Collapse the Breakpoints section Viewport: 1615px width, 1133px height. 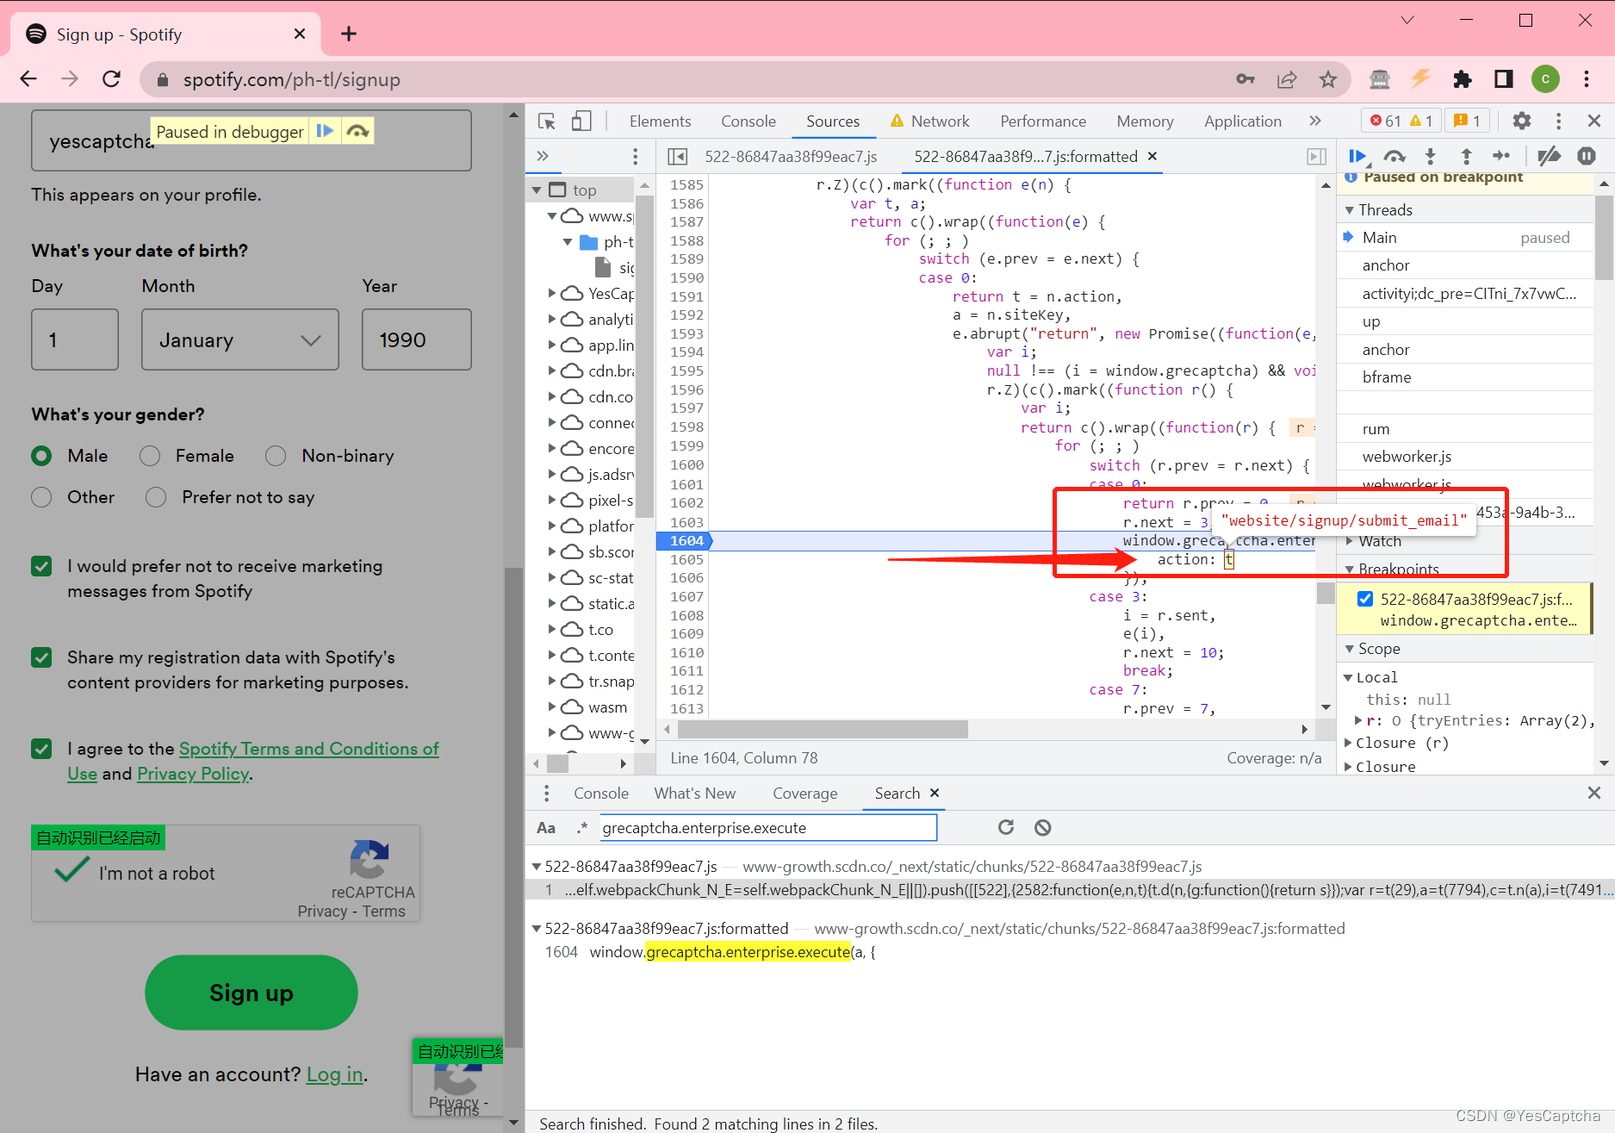1350,569
